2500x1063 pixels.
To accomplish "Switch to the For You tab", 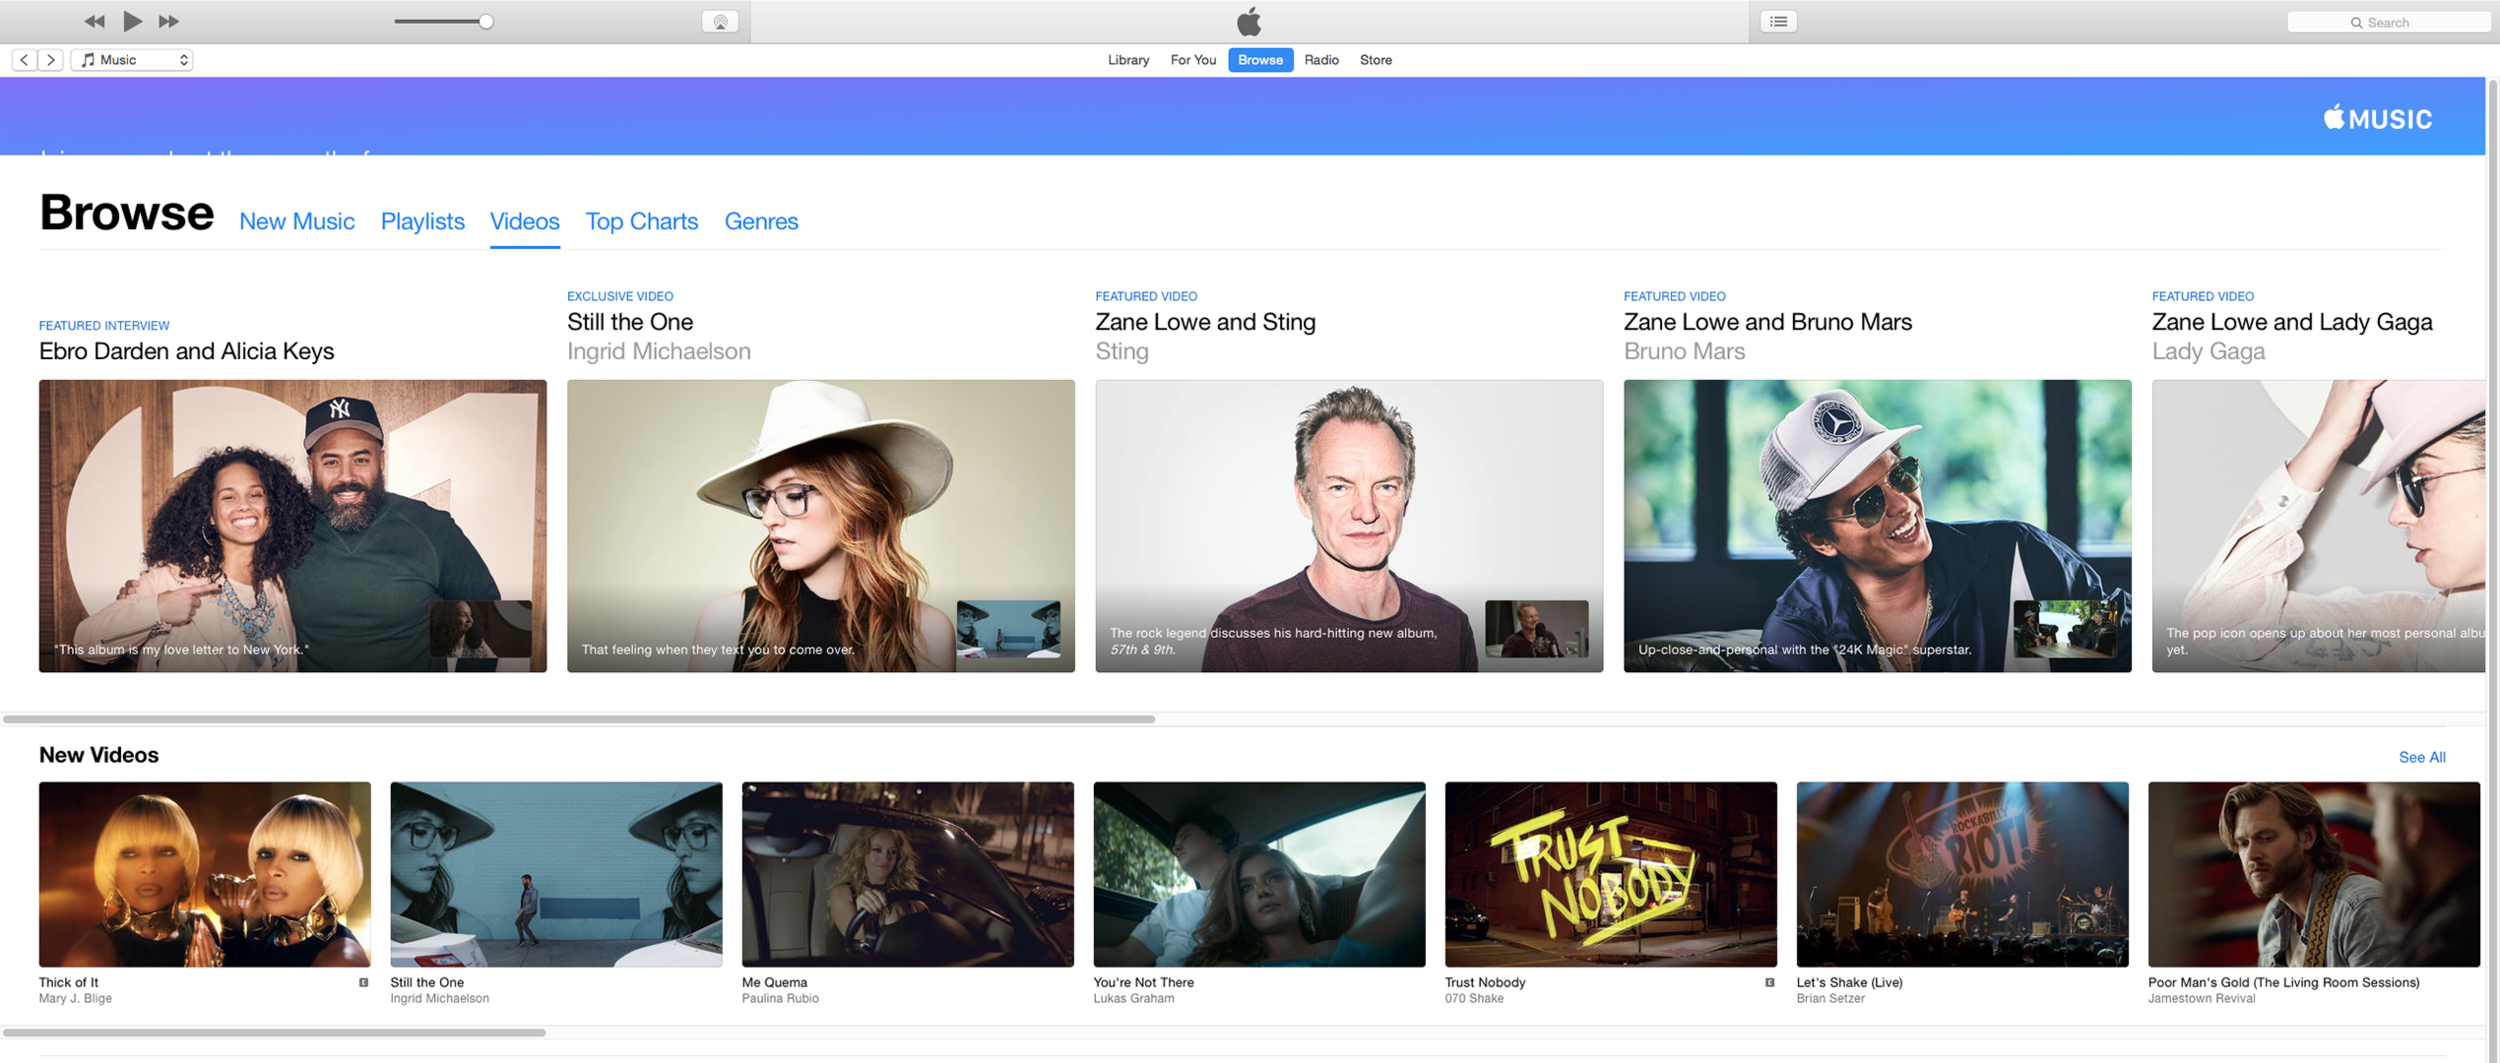I will (1193, 60).
